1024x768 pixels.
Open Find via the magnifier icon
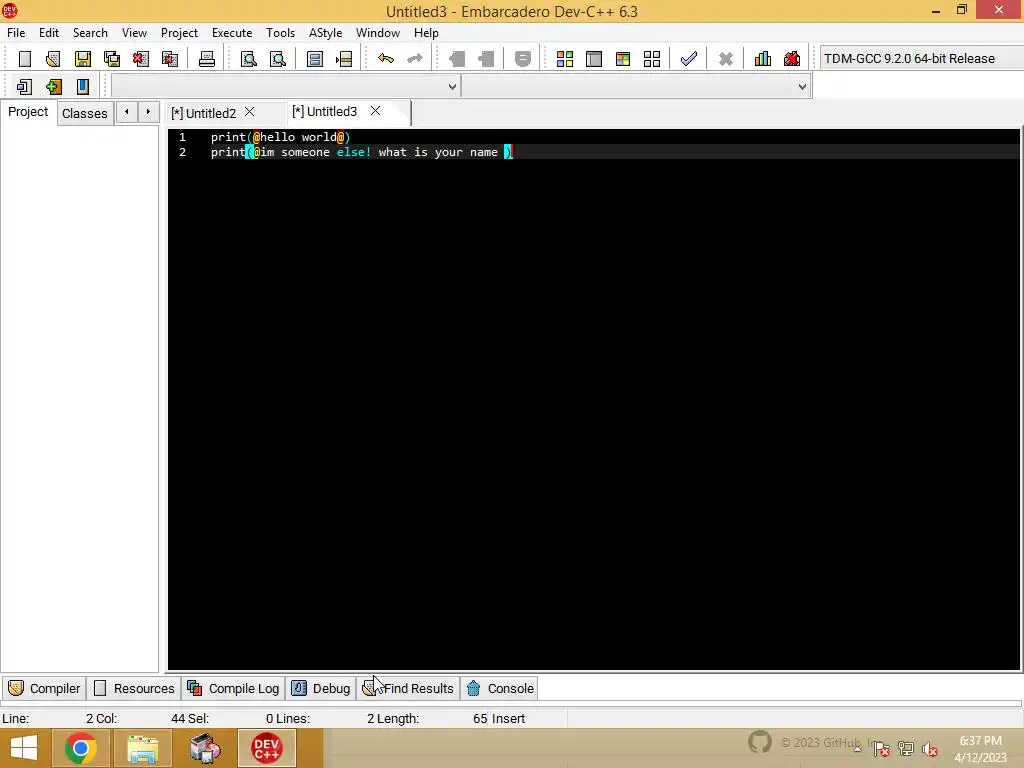tap(249, 59)
